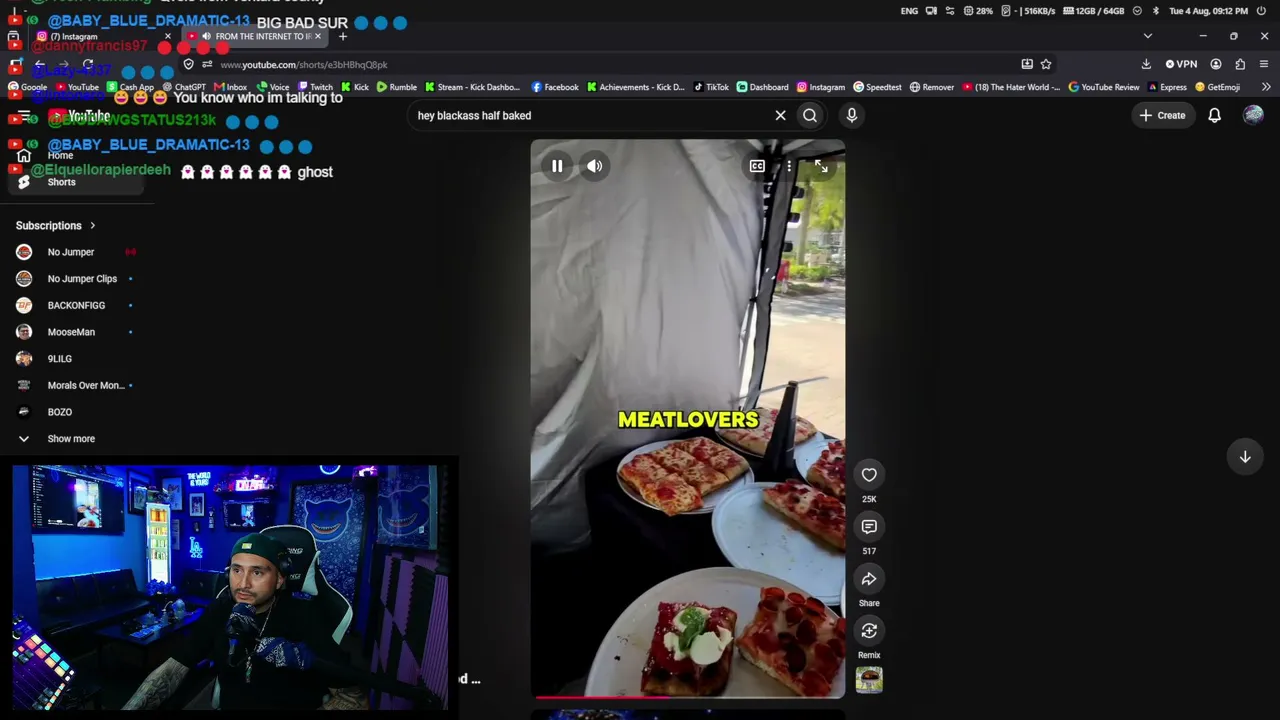Viewport: 1280px width, 720px height.
Task: Open the system clock and date
Action: tap(1208, 11)
